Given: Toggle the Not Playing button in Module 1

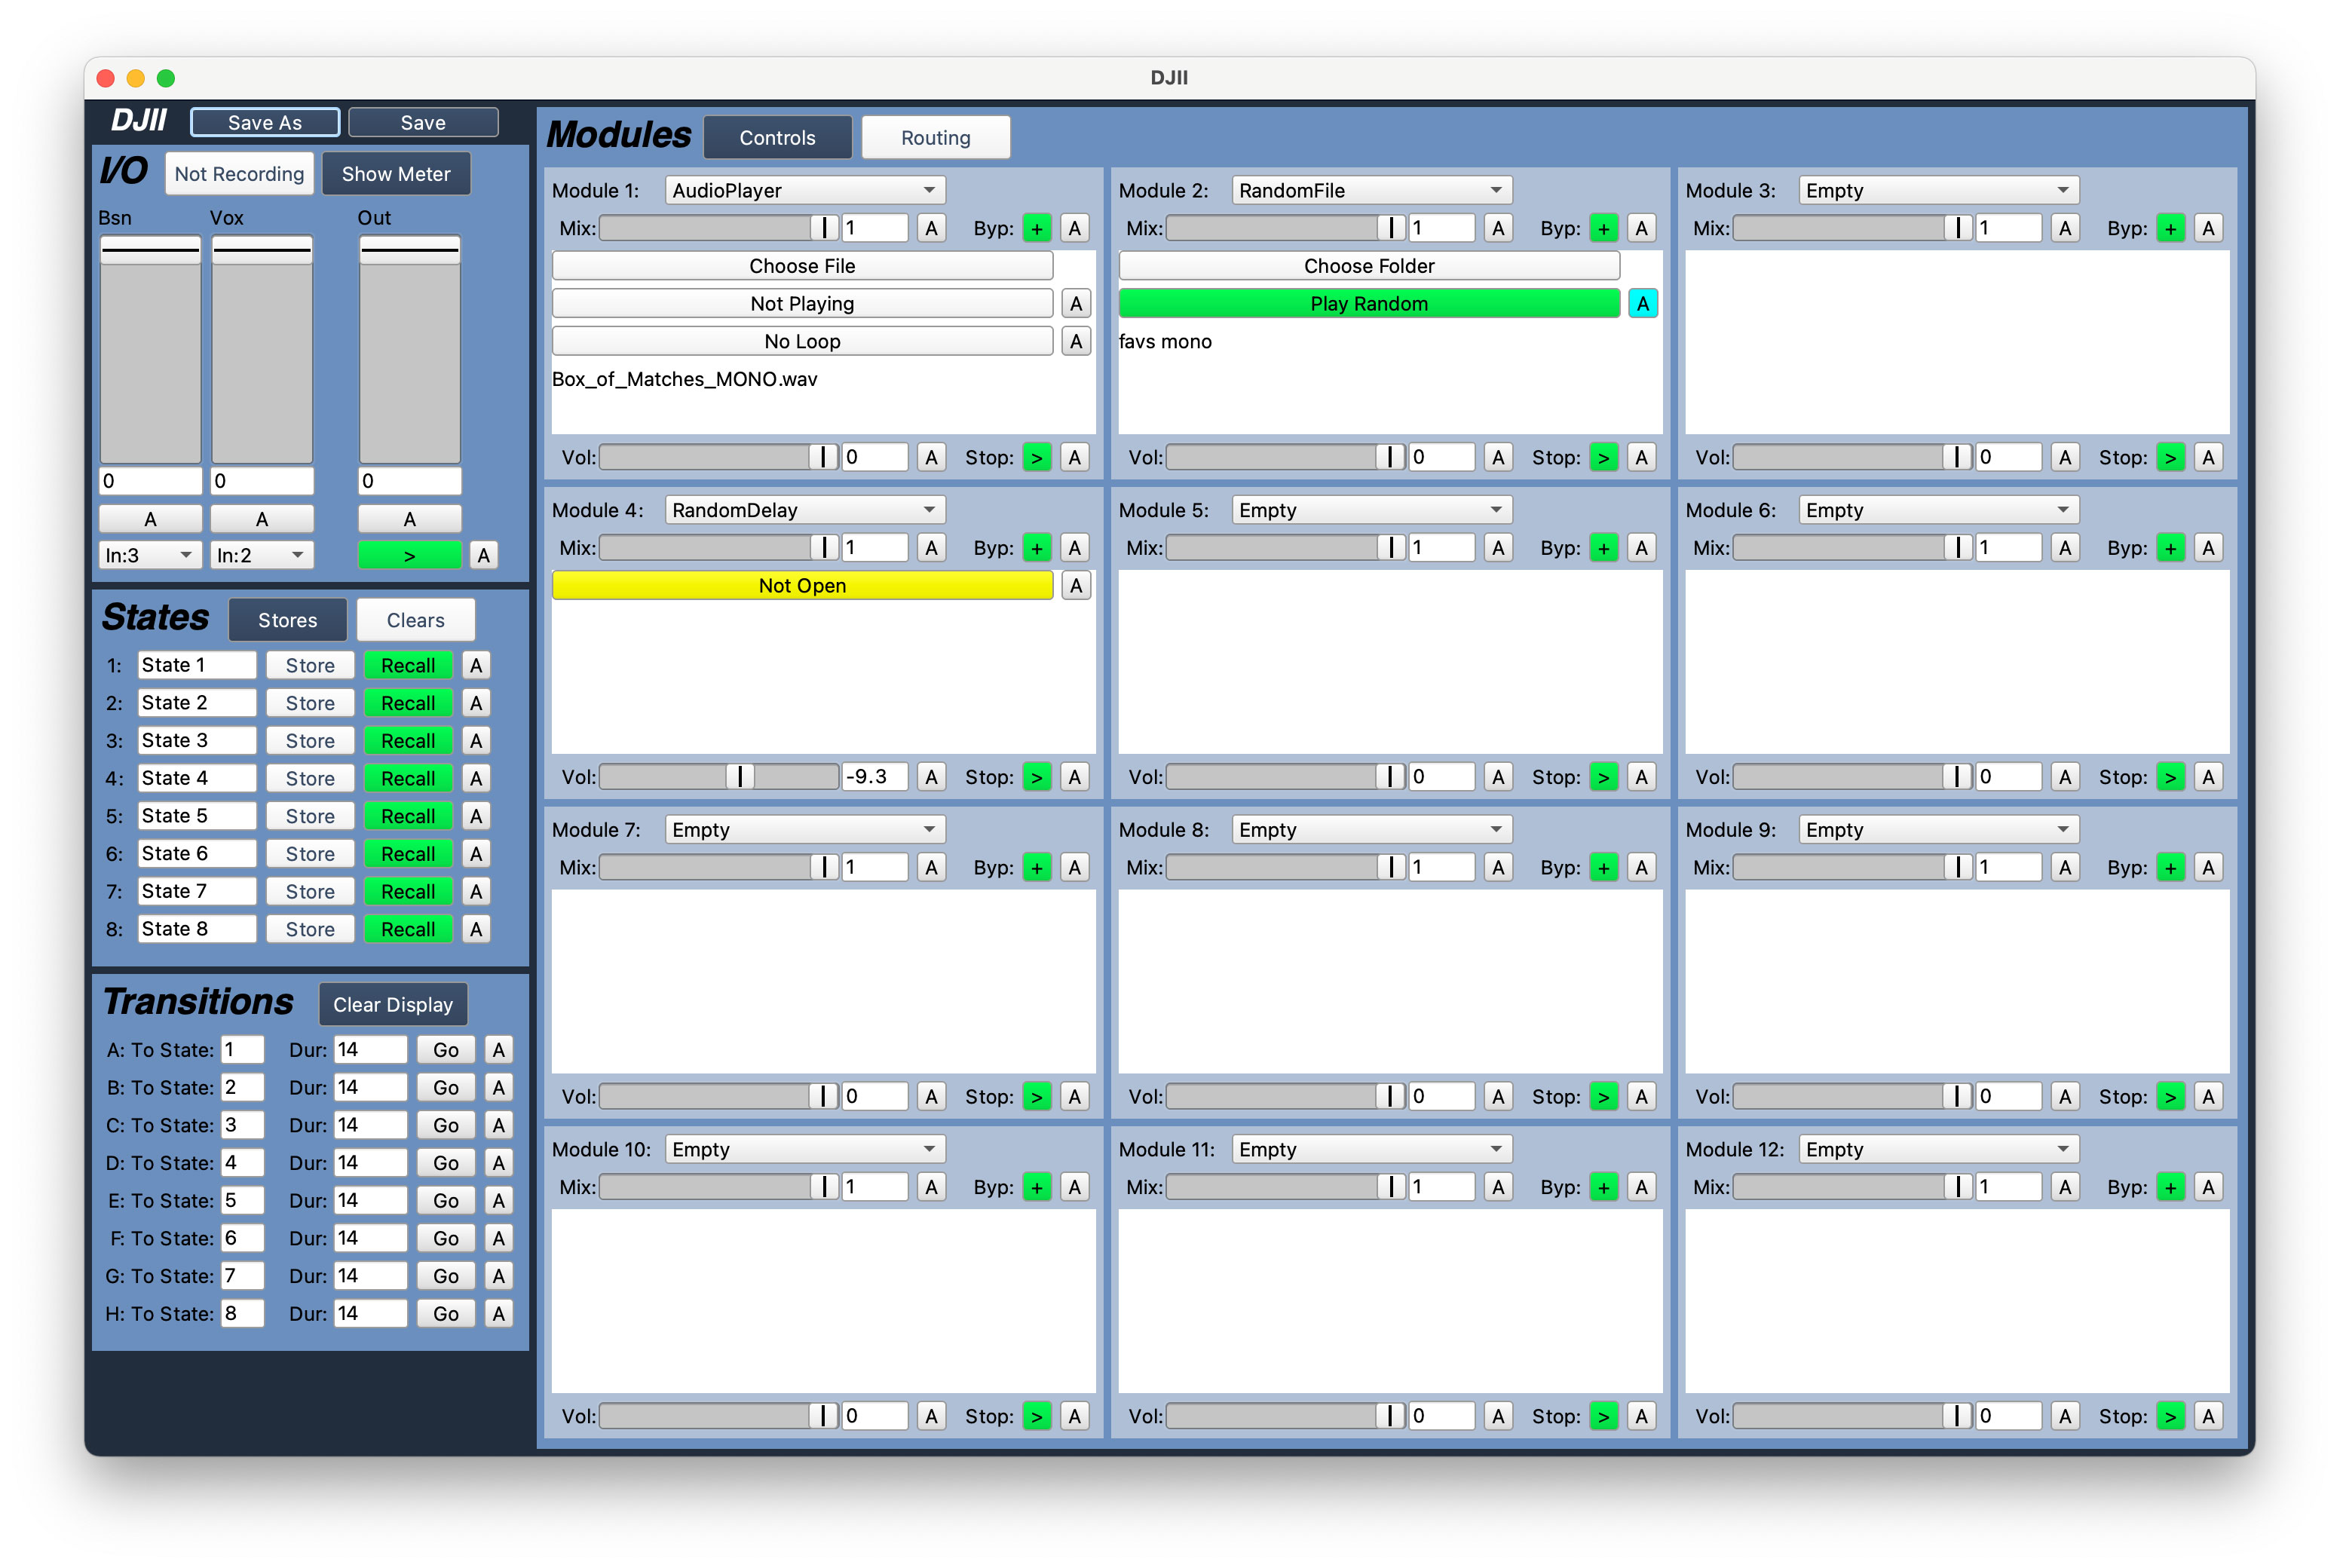Looking at the screenshot, I should (x=802, y=303).
